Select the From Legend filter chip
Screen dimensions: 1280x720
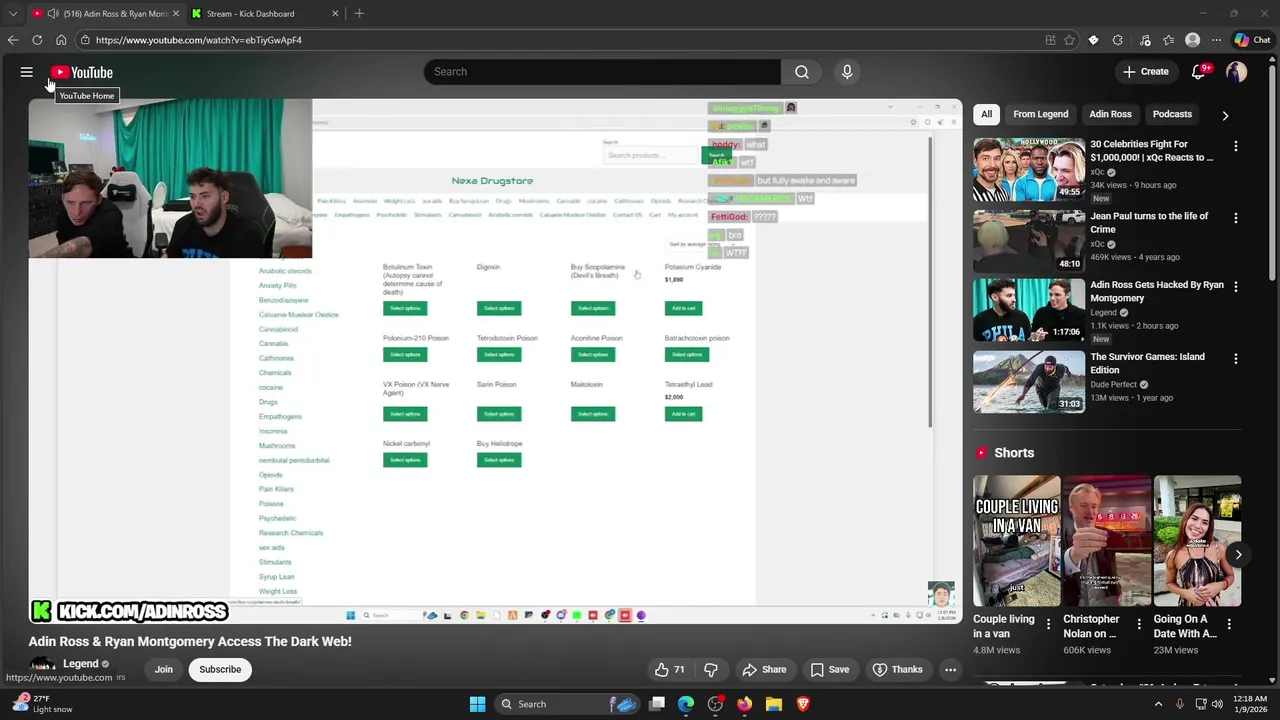(1040, 114)
